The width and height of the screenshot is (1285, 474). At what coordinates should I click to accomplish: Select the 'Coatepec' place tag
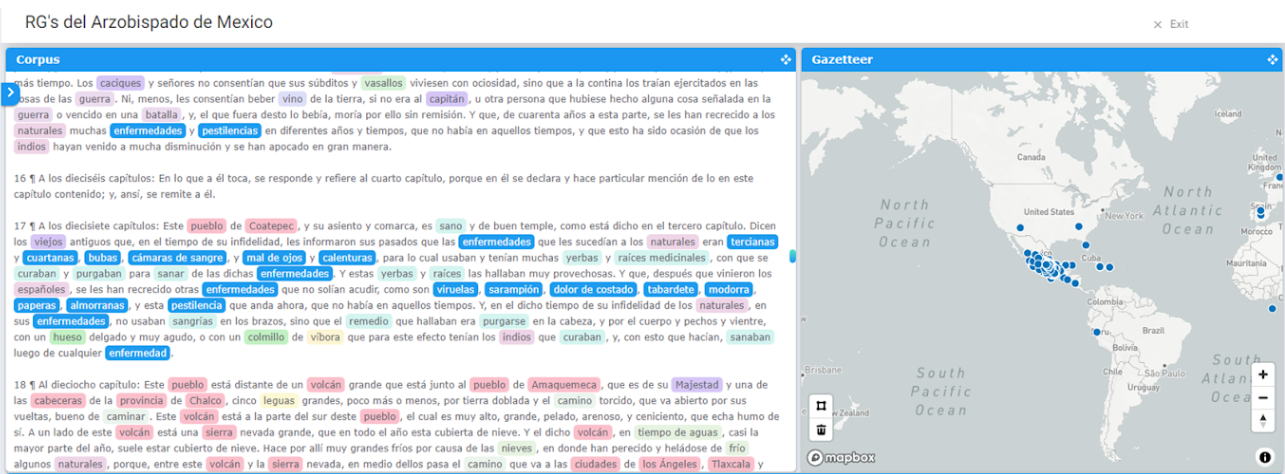click(270, 226)
